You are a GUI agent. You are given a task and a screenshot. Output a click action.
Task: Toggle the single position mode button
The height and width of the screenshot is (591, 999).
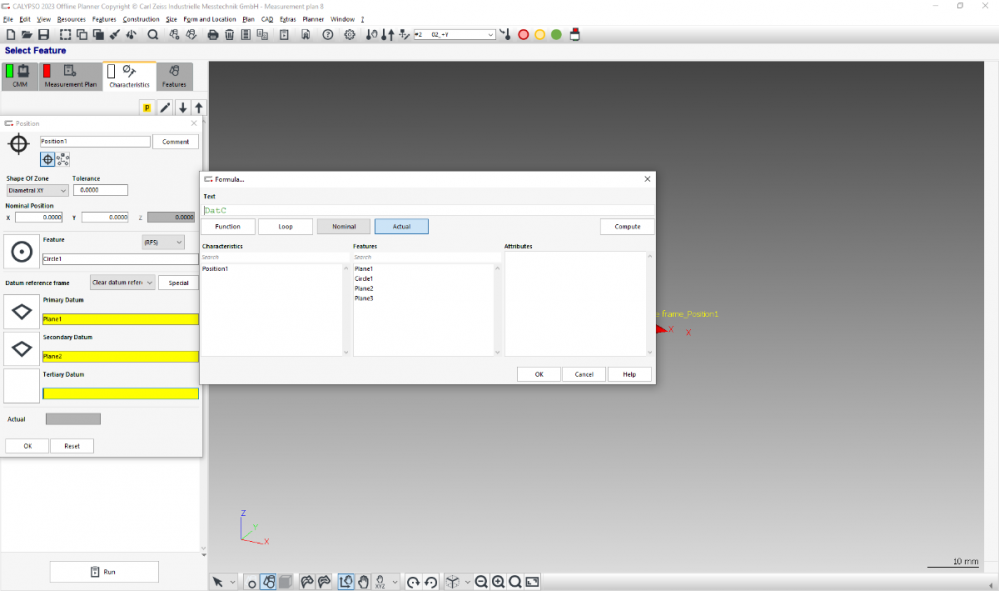(47, 159)
